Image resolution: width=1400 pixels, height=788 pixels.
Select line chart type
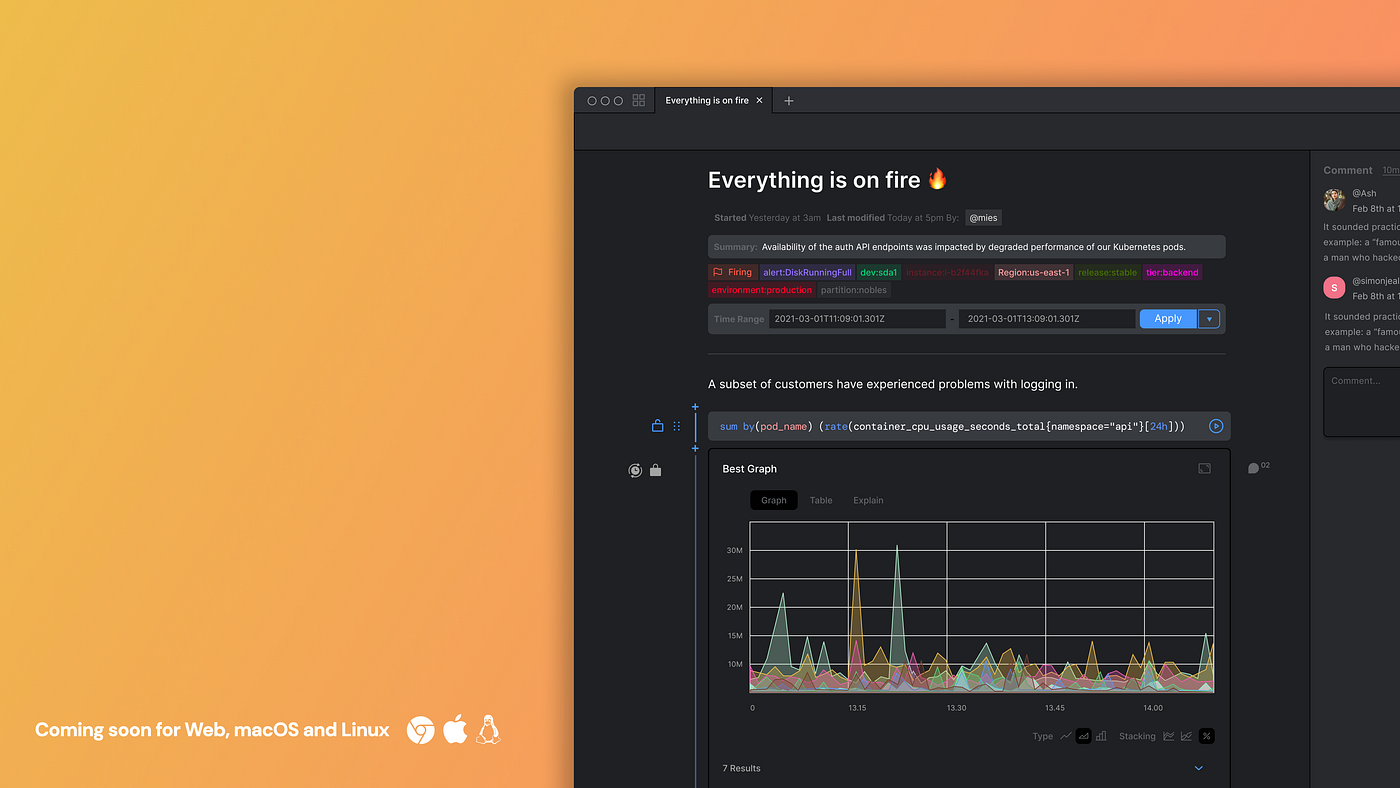tap(1066, 736)
